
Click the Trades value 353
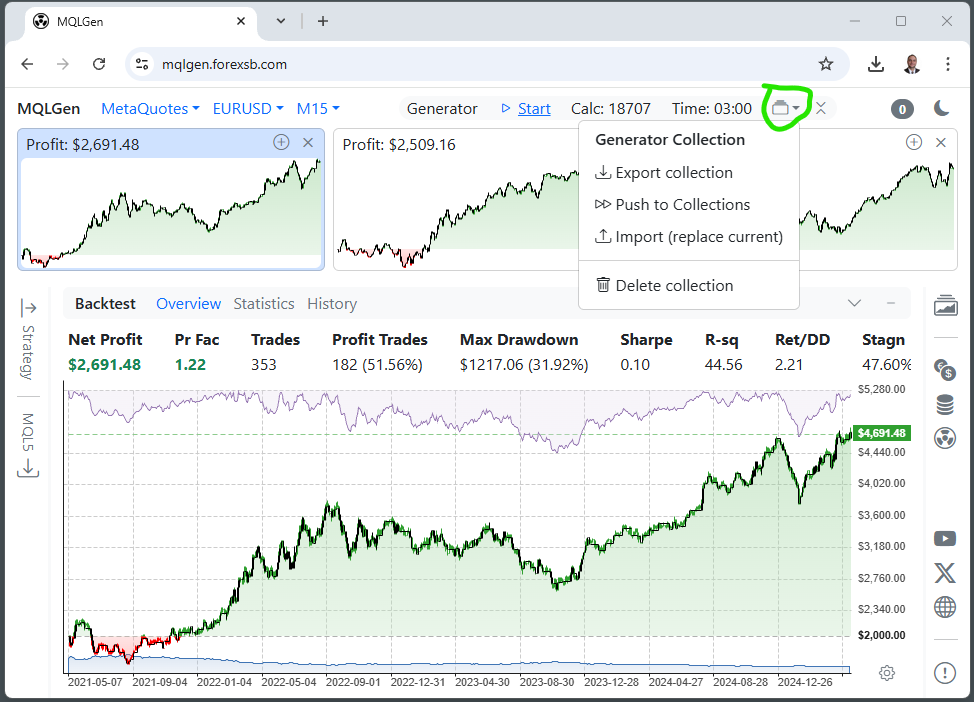263,365
